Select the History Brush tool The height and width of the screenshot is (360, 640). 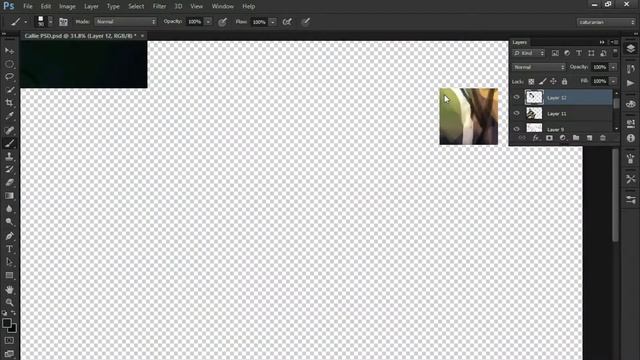[9, 169]
